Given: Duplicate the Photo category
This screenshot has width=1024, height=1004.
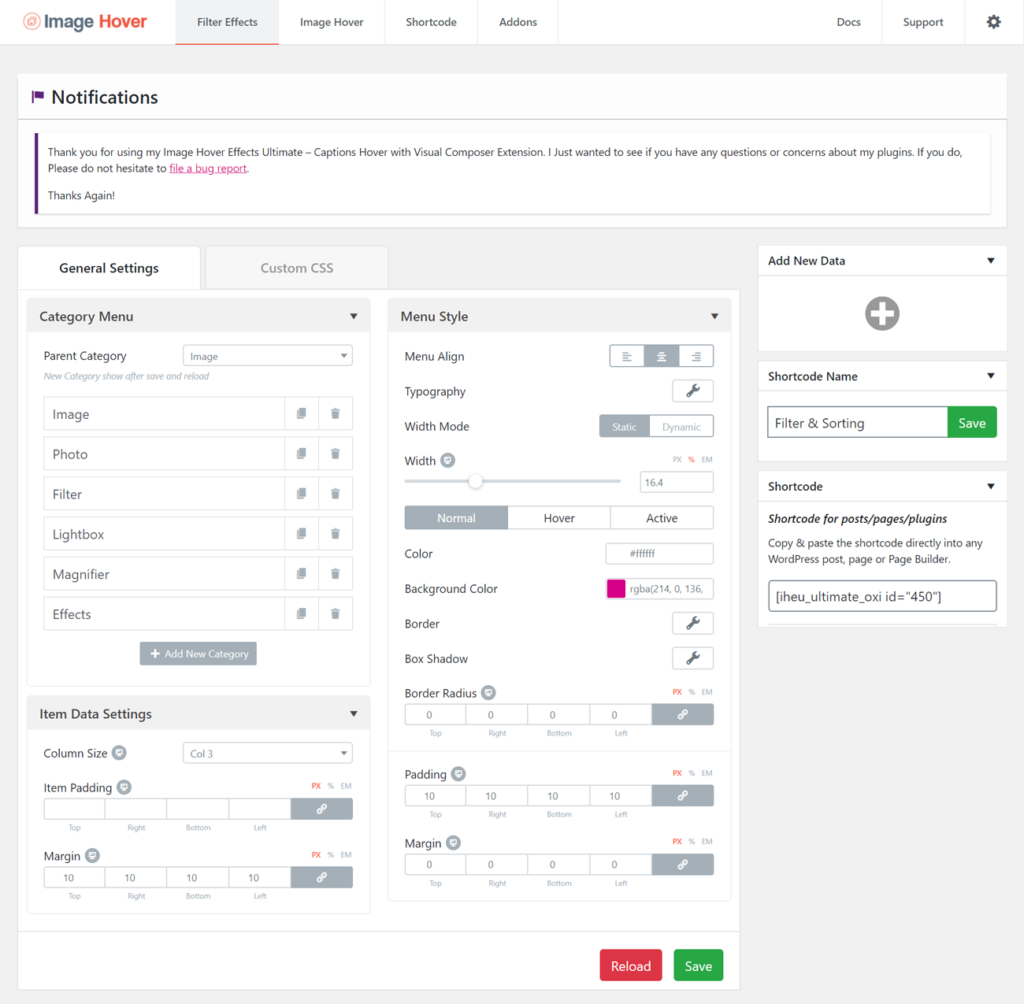Looking at the screenshot, I should (302, 453).
